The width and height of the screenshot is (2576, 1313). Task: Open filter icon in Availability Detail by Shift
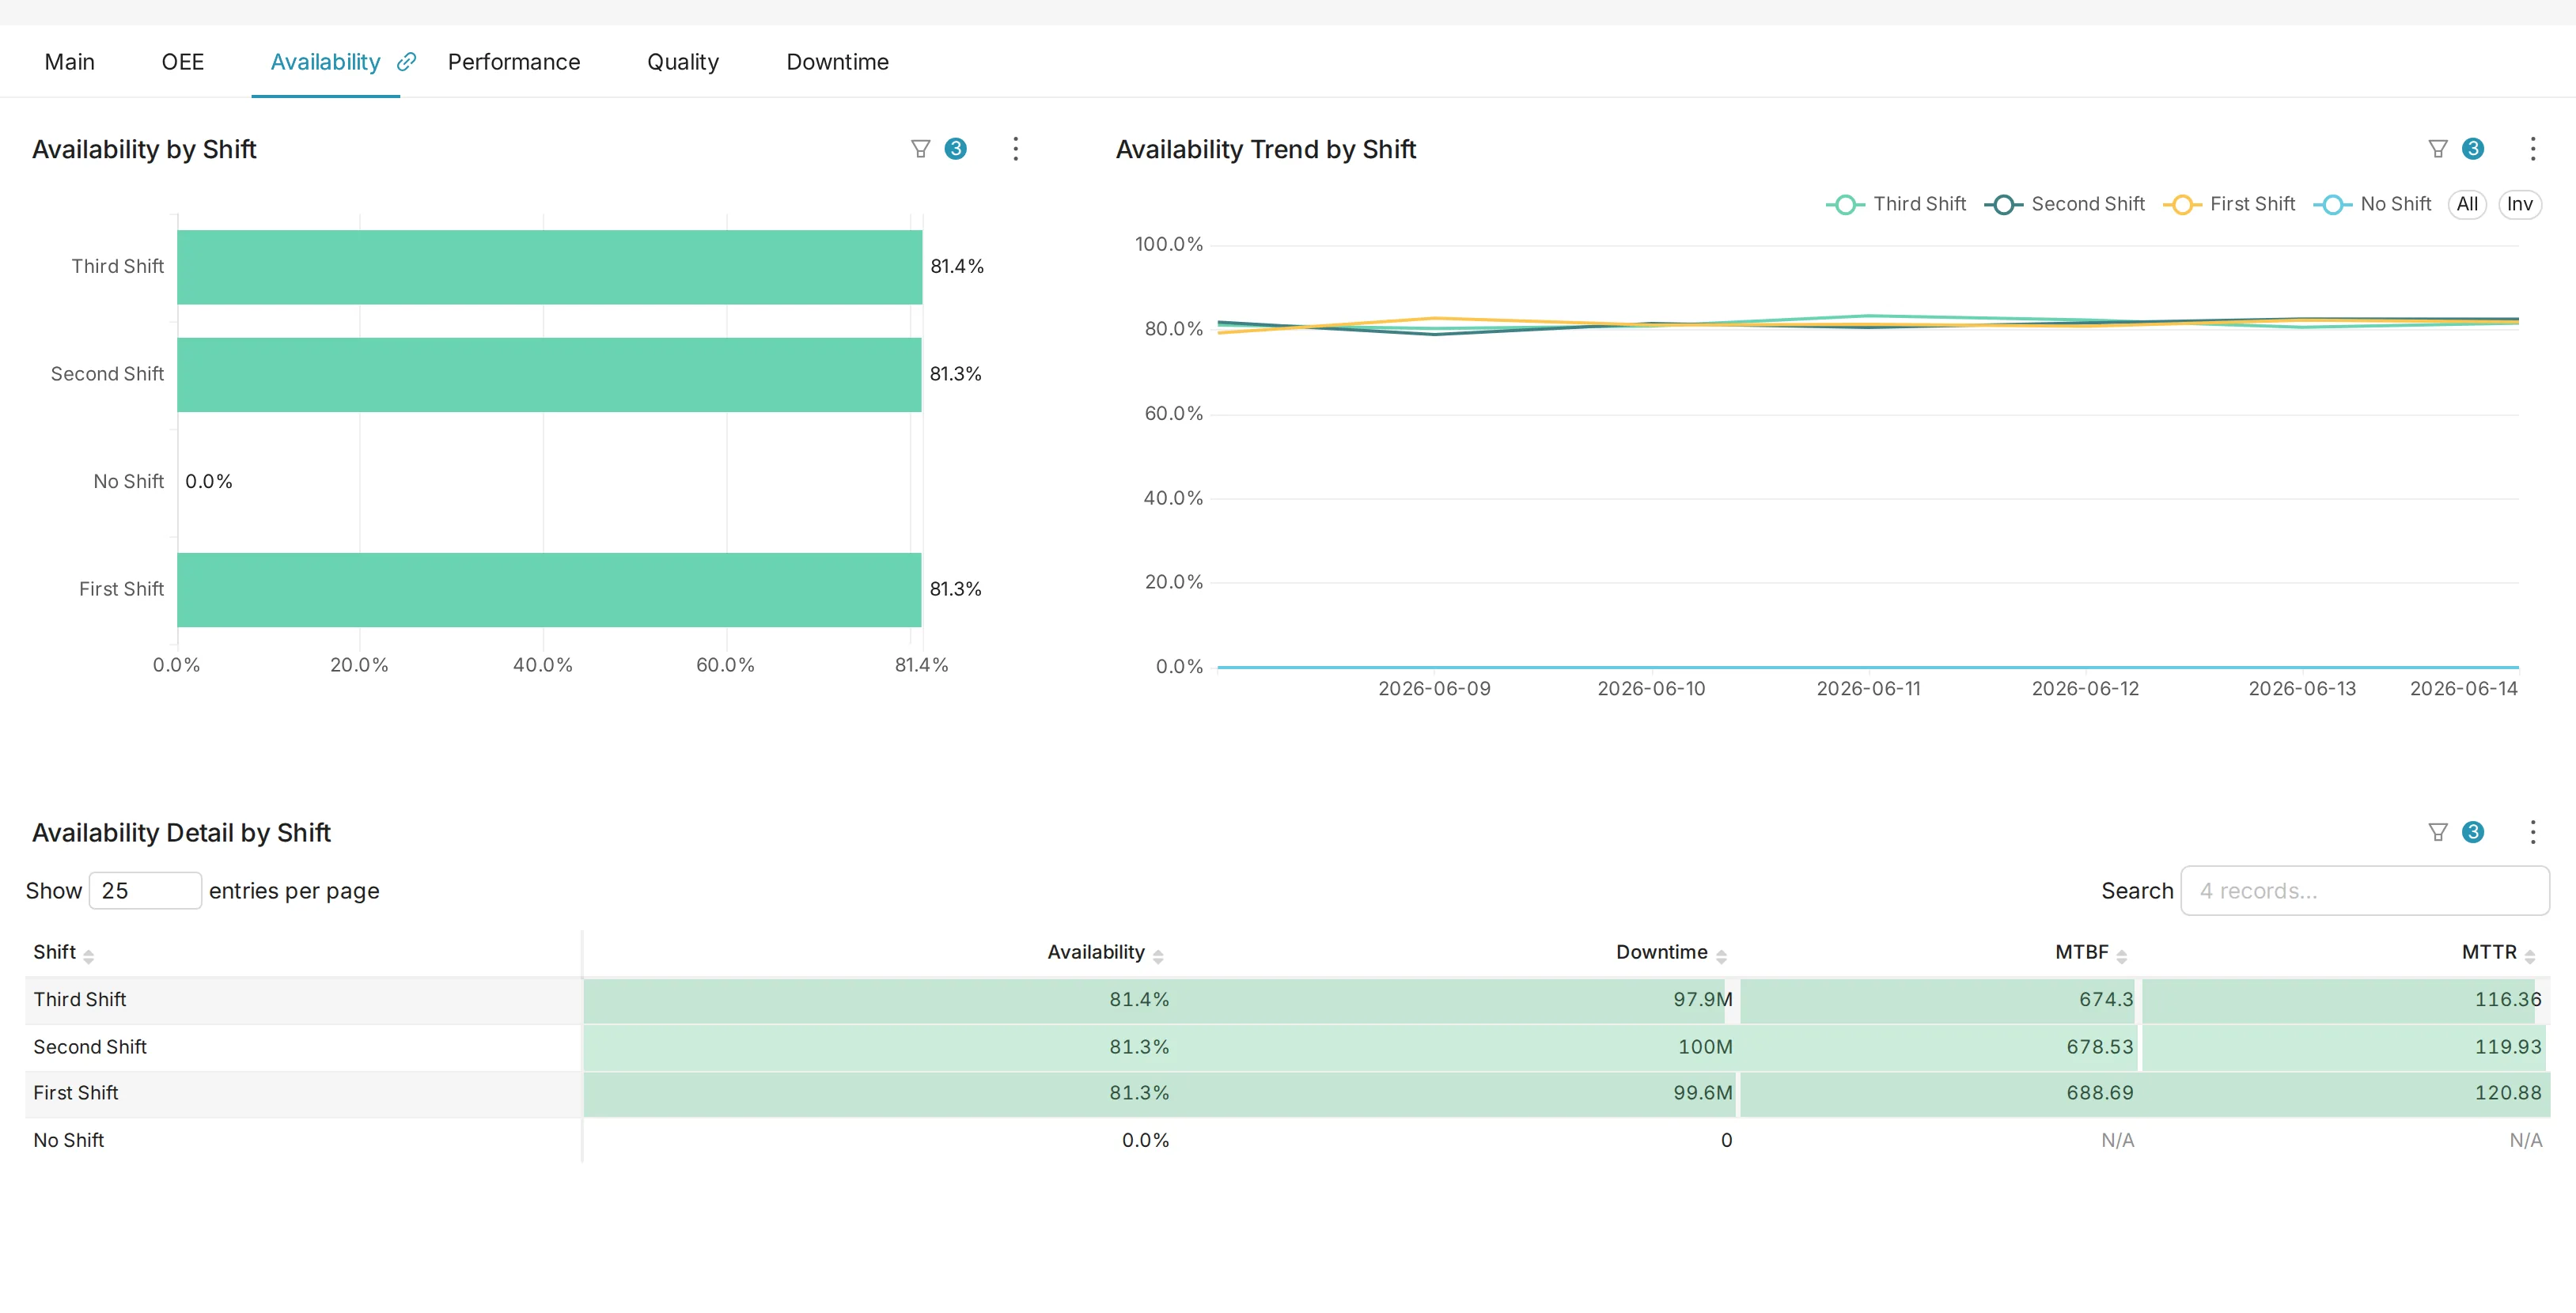2437,832
